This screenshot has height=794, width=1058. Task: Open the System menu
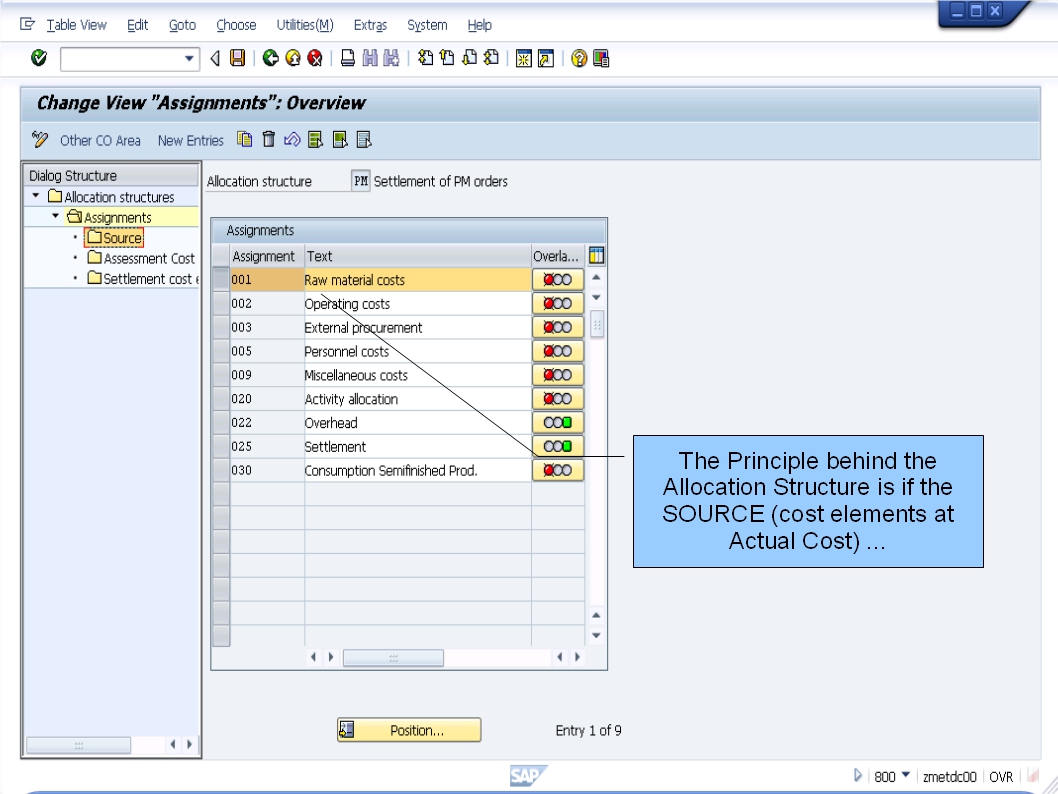coord(427,25)
